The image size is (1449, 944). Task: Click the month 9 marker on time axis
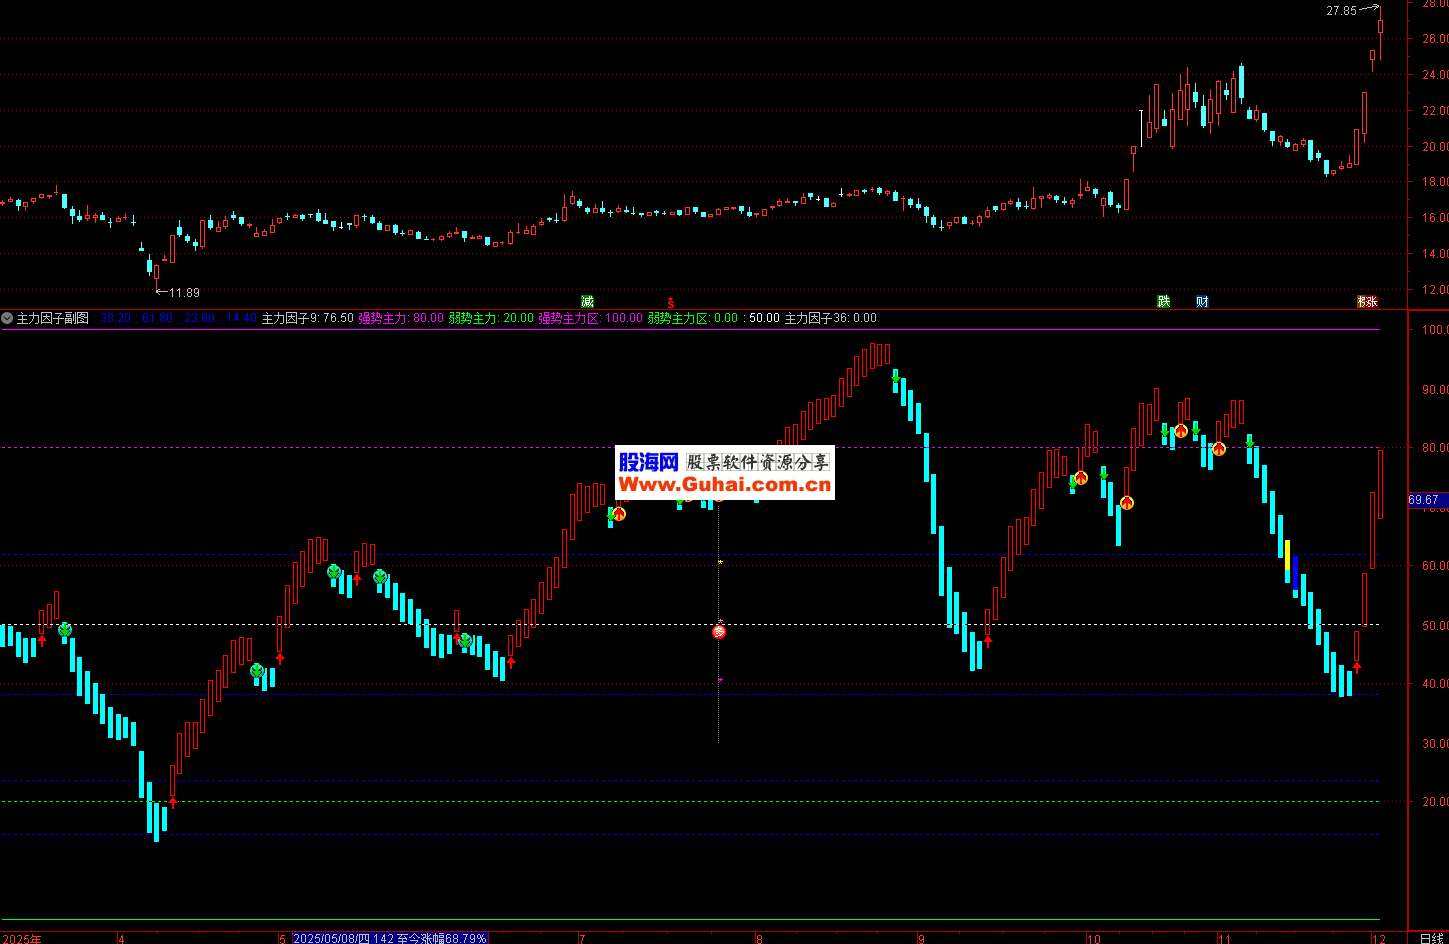(x=921, y=938)
